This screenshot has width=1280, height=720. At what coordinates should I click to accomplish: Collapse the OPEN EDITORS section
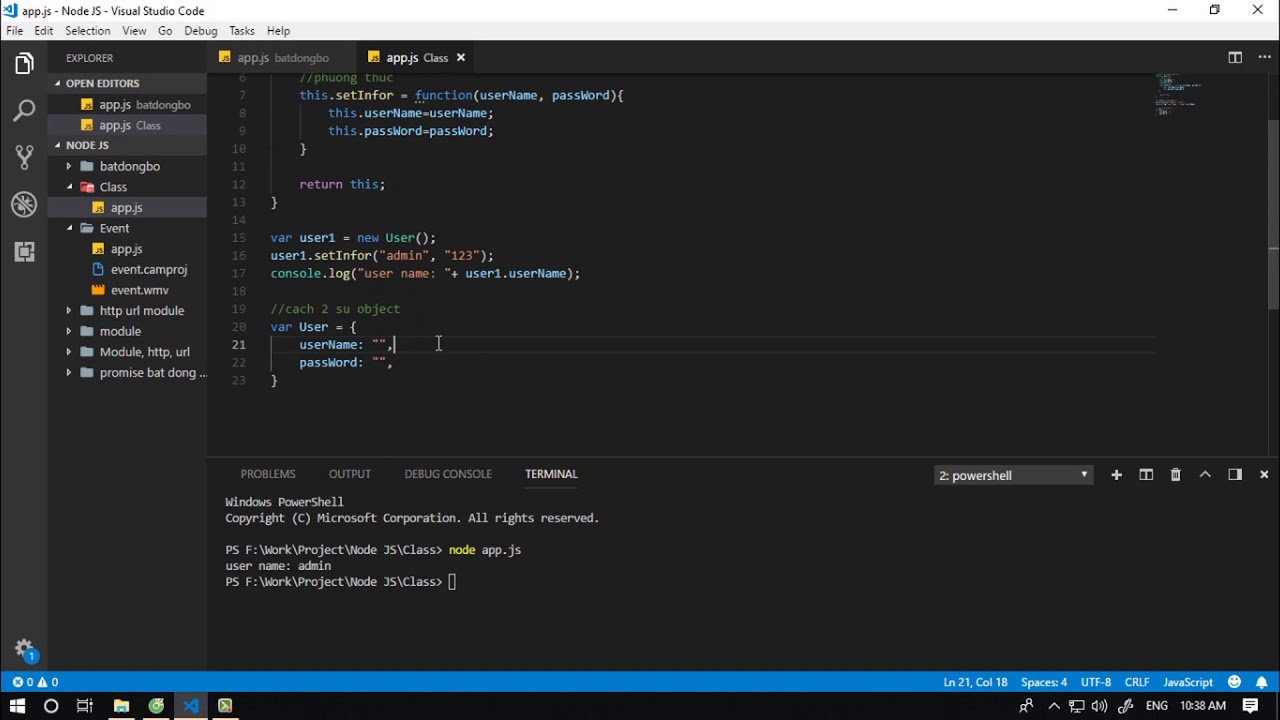pyautogui.click(x=127, y=83)
